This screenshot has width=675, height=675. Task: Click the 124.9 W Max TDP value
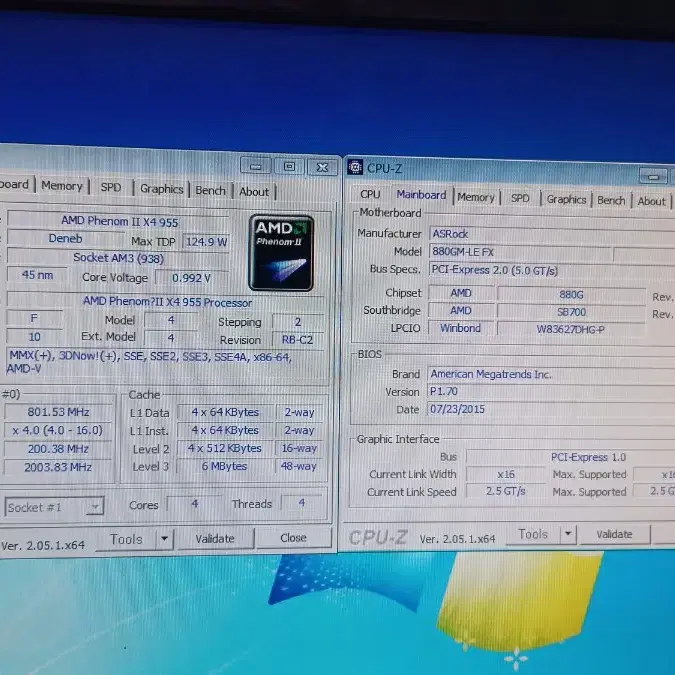(x=207, y=242)
